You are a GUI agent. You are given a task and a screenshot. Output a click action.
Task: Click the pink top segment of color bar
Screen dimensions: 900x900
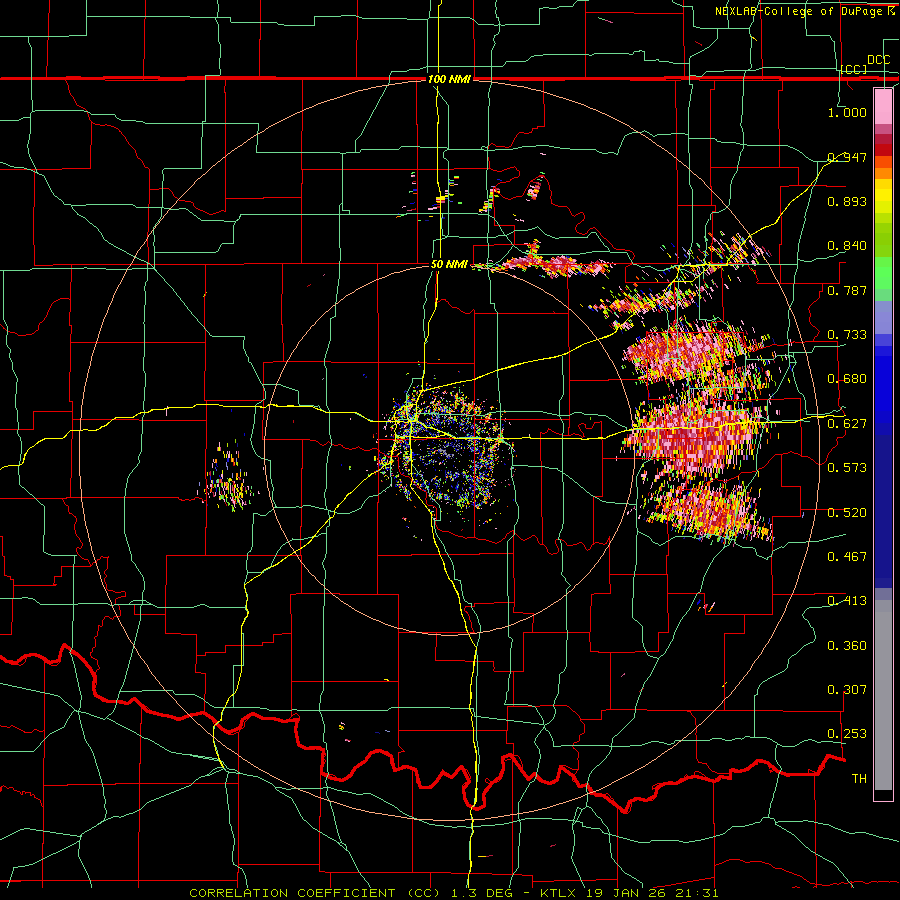pyautogui.click(x=883, y=107)
